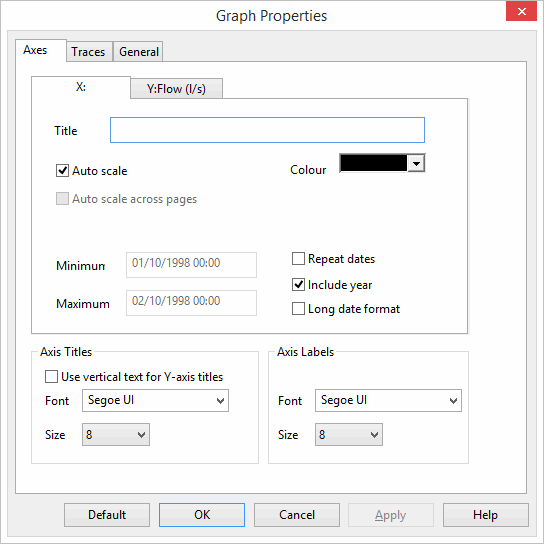Open the Axis Titles Size dropdown
544x544 pixels.
coord(116,434)
